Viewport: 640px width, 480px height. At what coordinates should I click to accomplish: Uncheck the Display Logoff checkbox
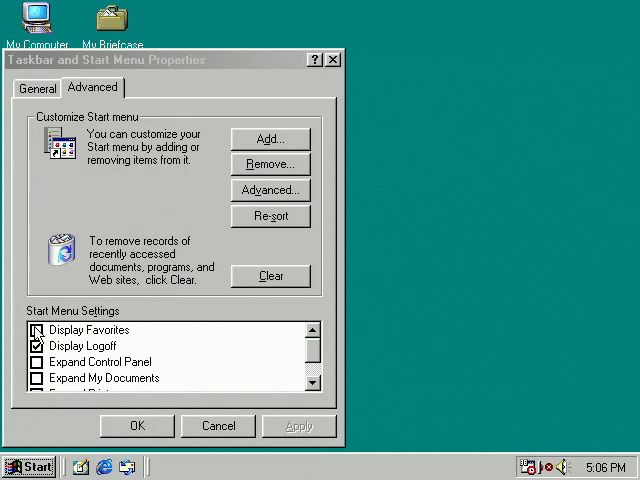tap(37, 346)
